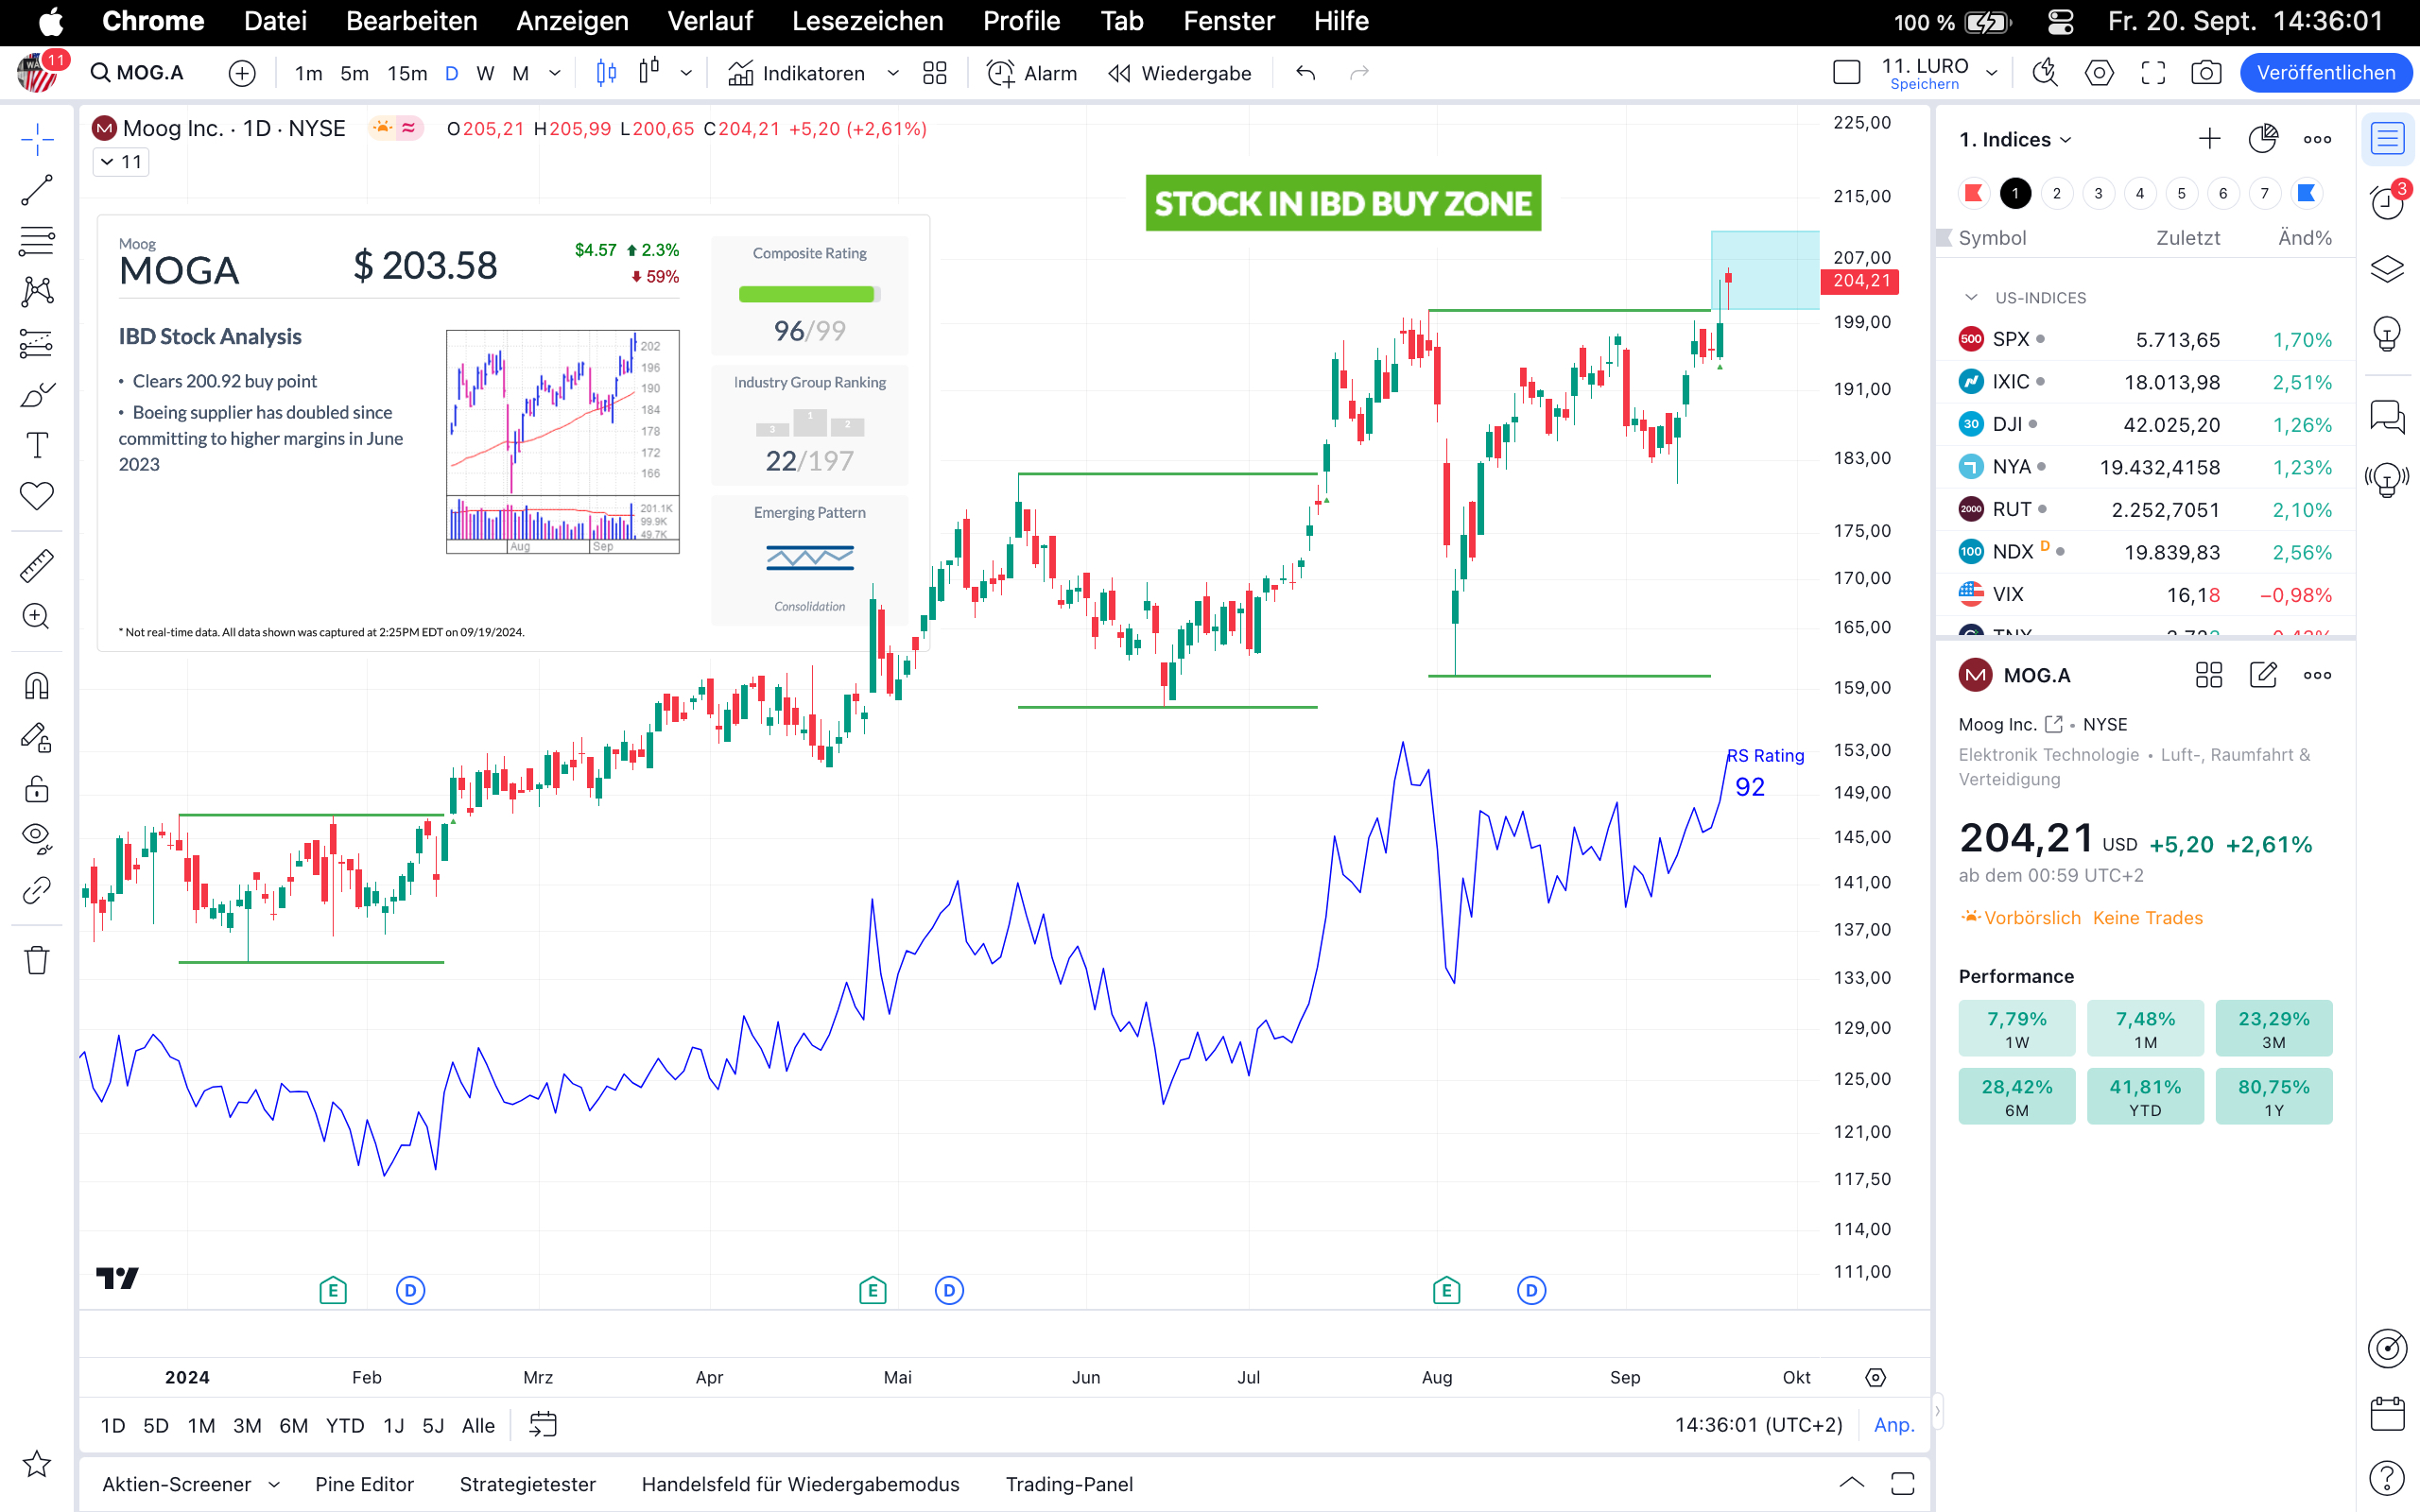
Task: Select the red flag color list
Action: pyautogui.click(x=1973, y=193)
